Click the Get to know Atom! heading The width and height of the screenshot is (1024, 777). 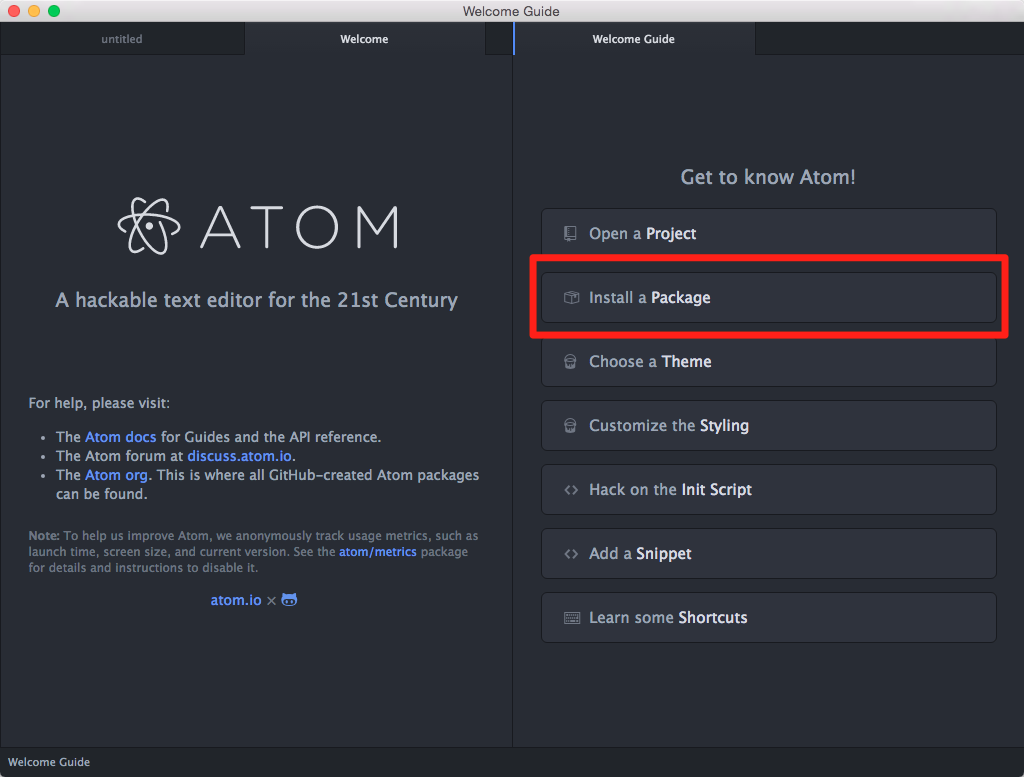coord(768,177)
